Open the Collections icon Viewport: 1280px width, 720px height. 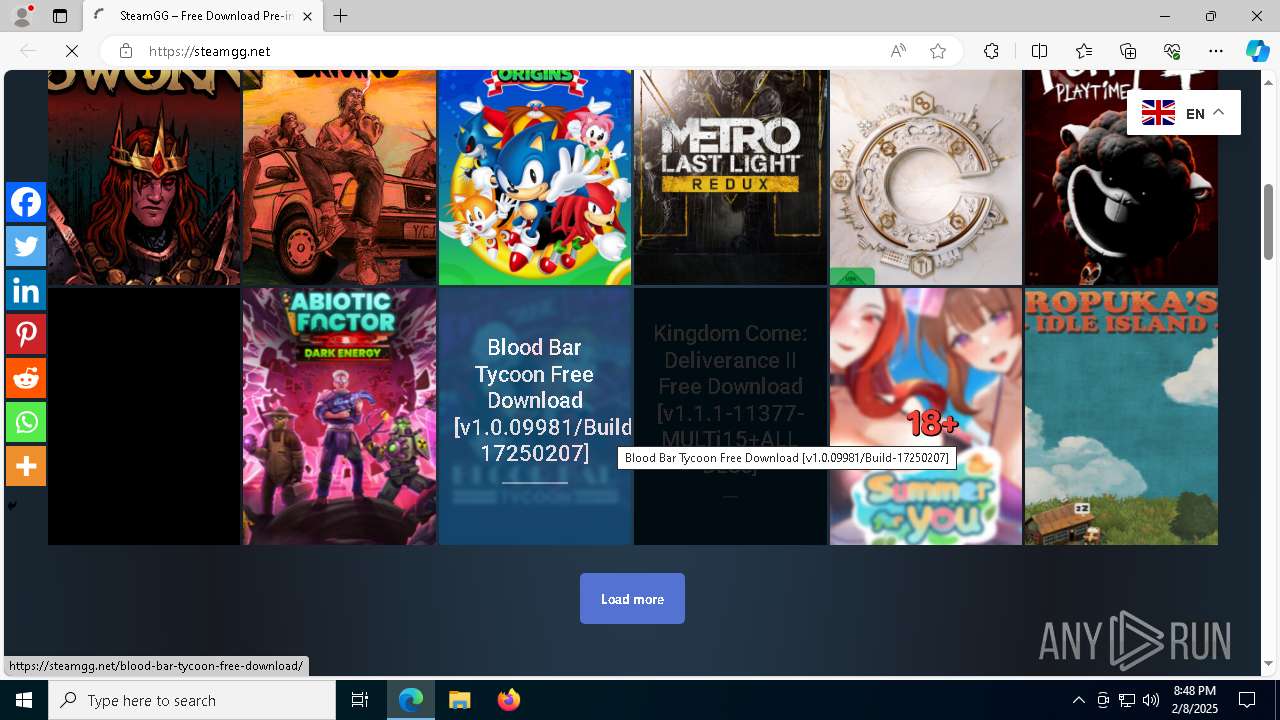(x=1128, y=51)
